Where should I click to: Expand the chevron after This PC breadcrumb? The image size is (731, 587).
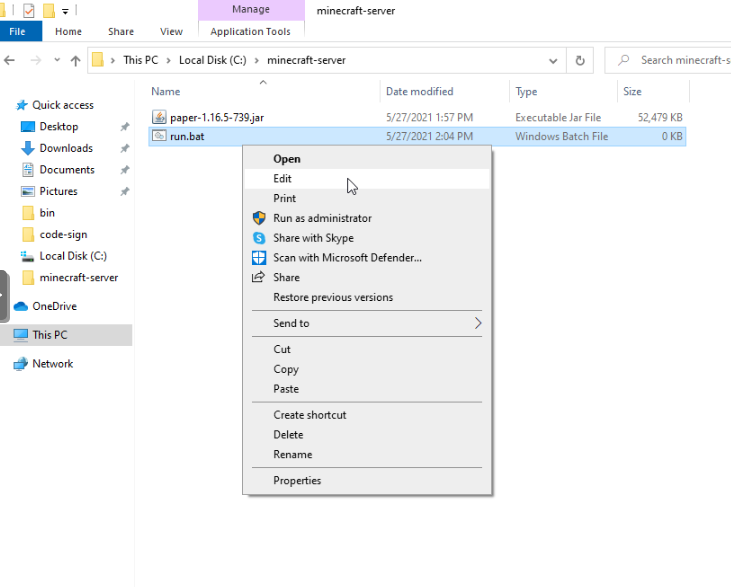tap(168, 61)
